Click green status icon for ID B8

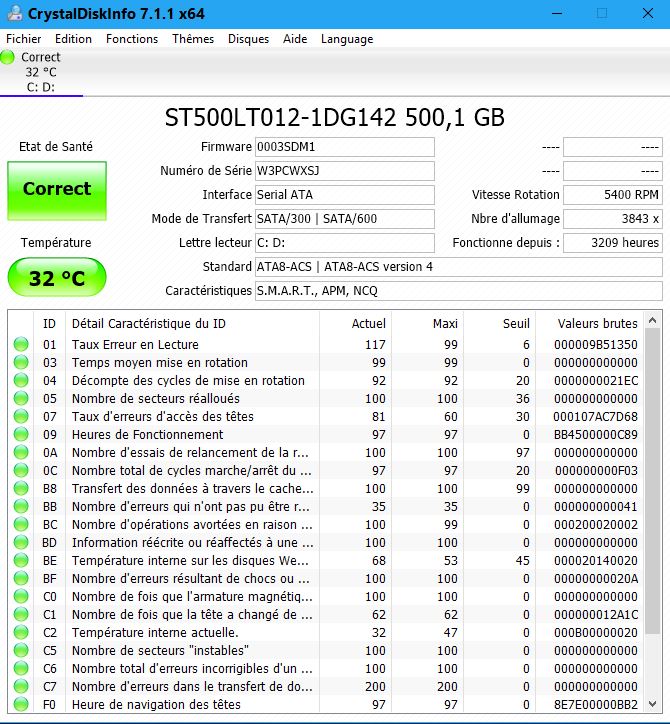coord(21,489)
